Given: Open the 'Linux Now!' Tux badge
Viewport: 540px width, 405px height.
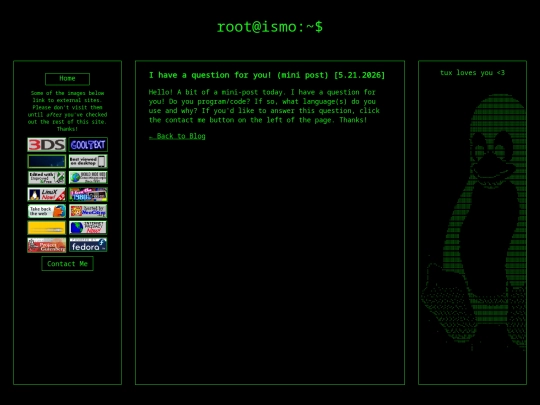Looking at the screenshot, I should pyautogui.click(x=46, y=195).
